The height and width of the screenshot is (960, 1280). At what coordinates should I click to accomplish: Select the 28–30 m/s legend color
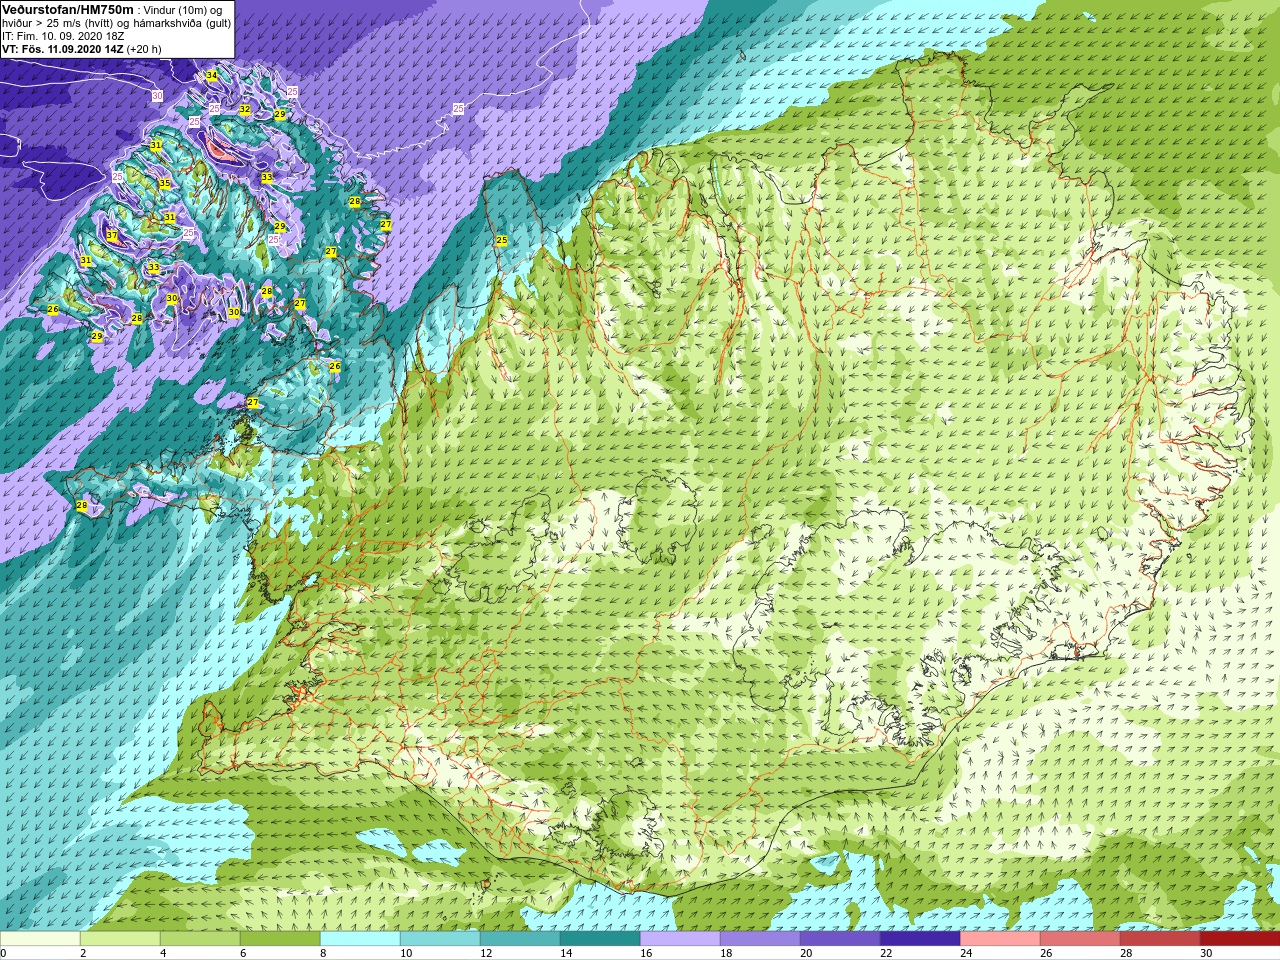click(x=1160, y=939)
